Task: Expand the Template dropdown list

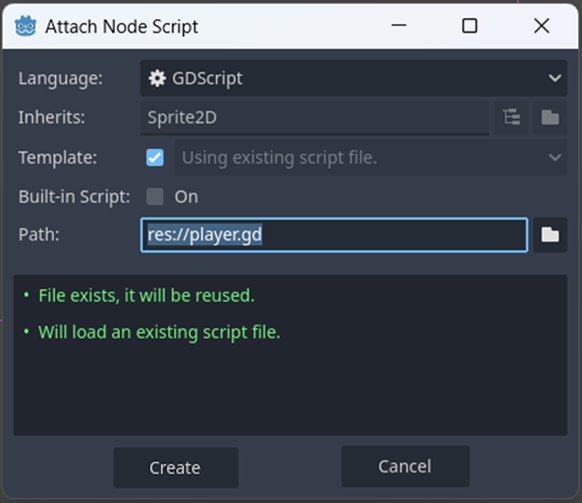Action: tap(370, 157)
